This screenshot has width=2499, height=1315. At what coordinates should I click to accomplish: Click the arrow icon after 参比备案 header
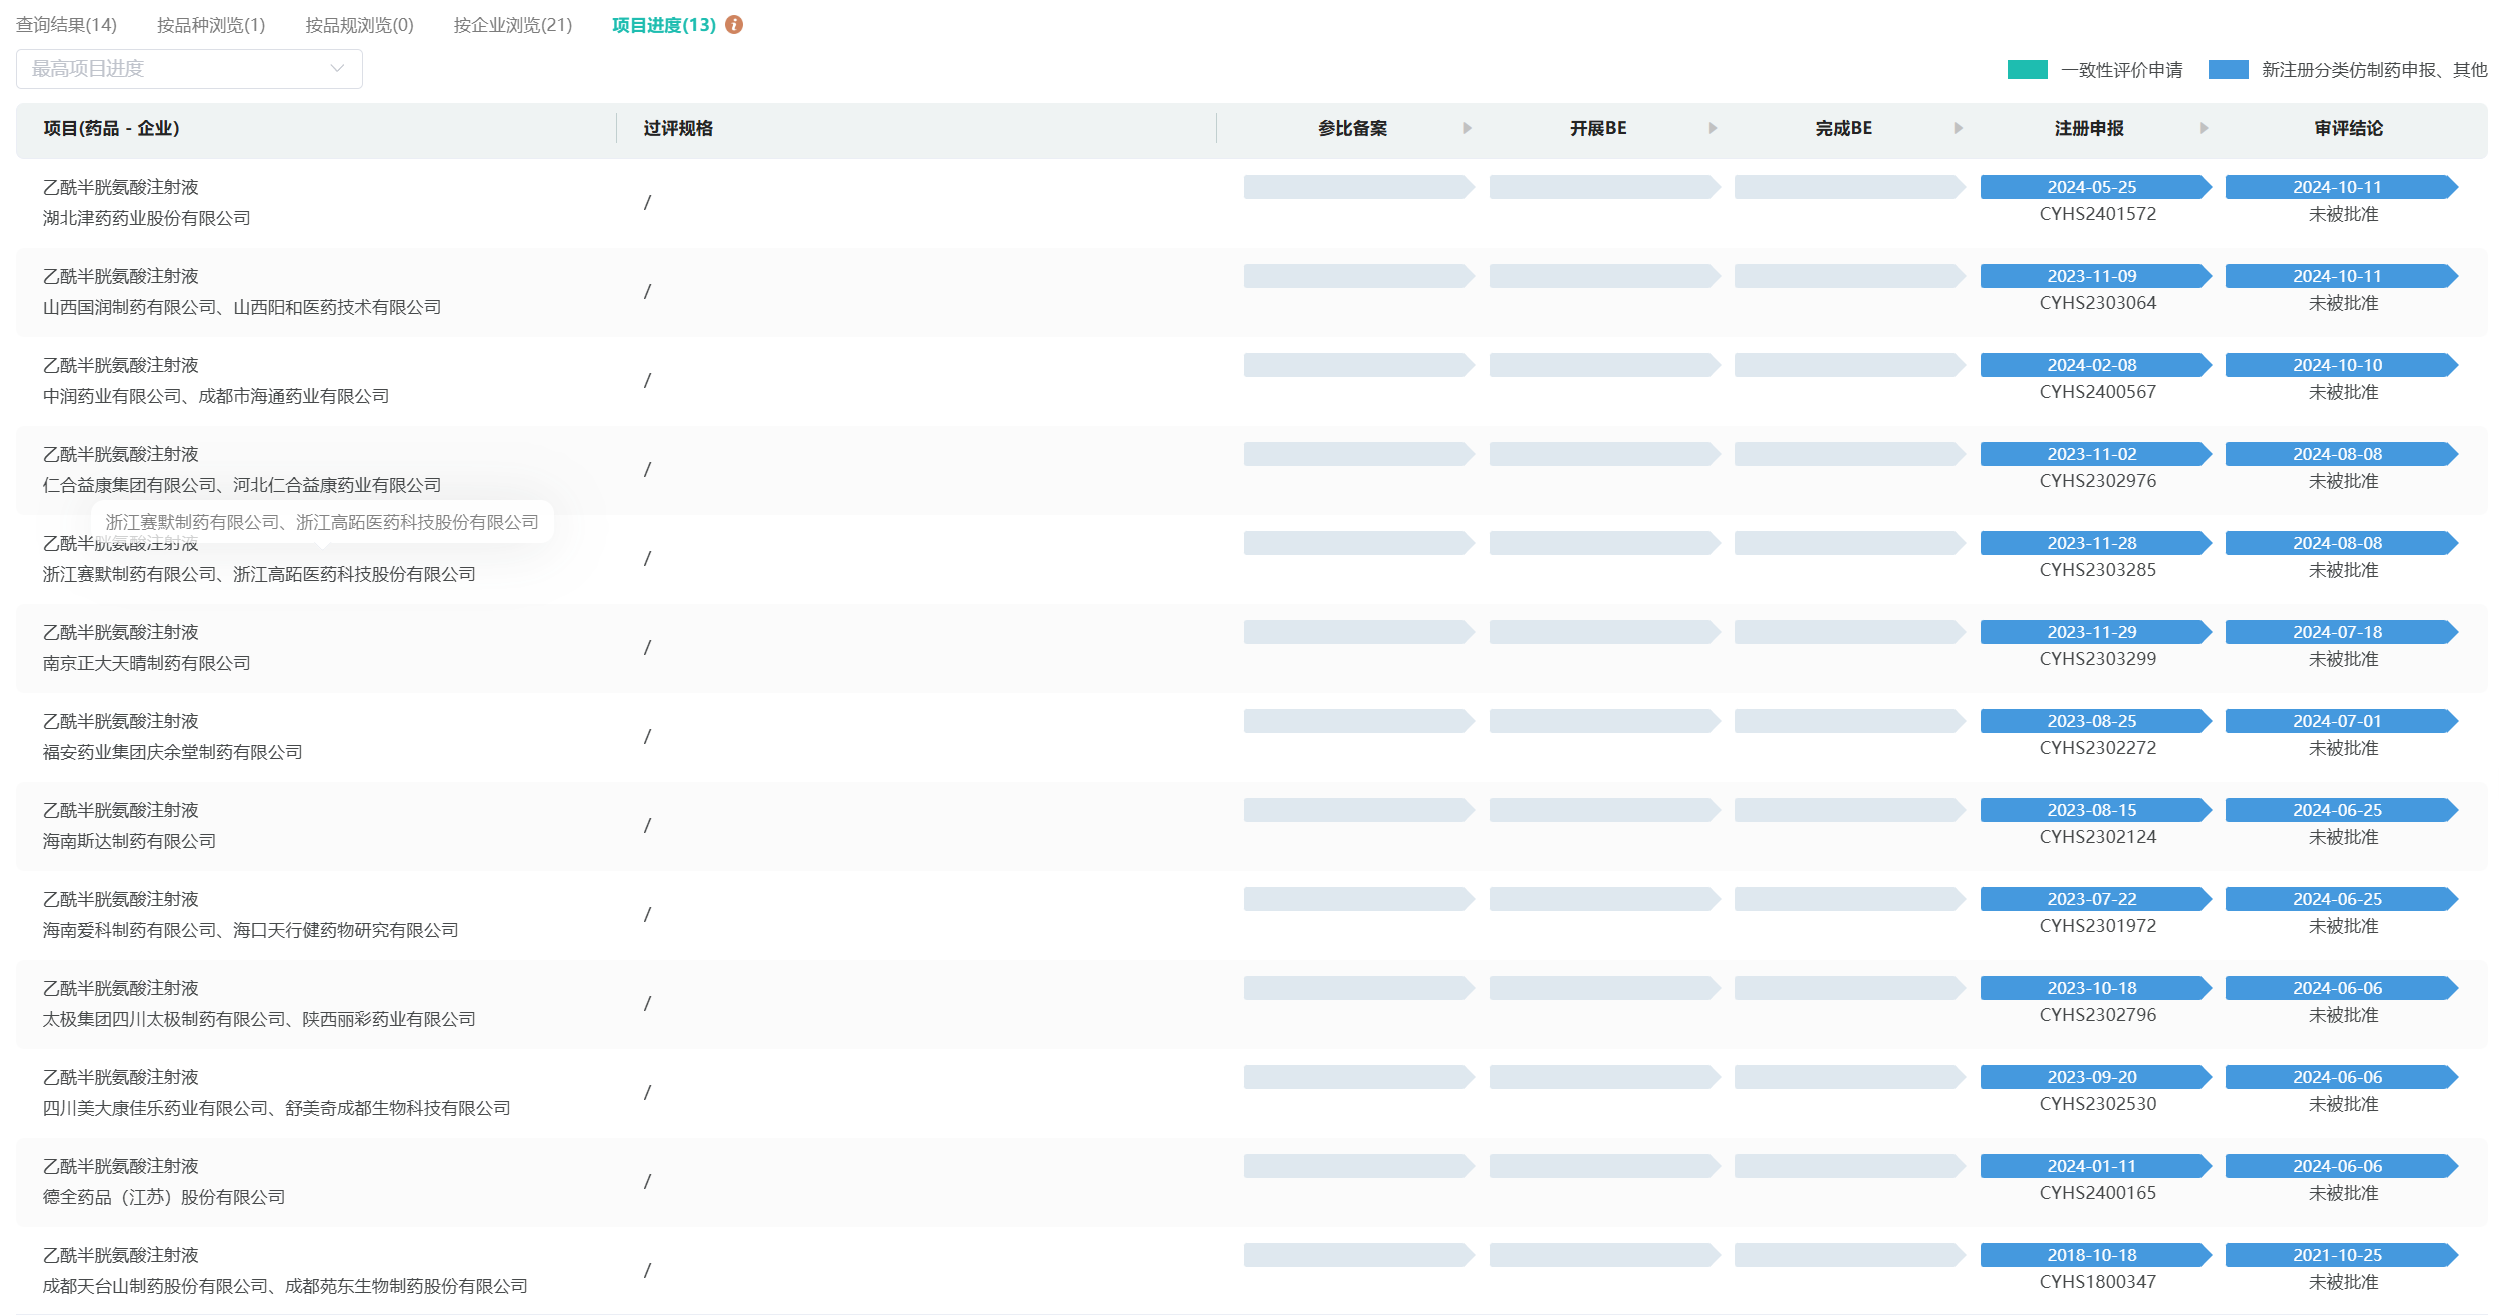point(1467,128)
